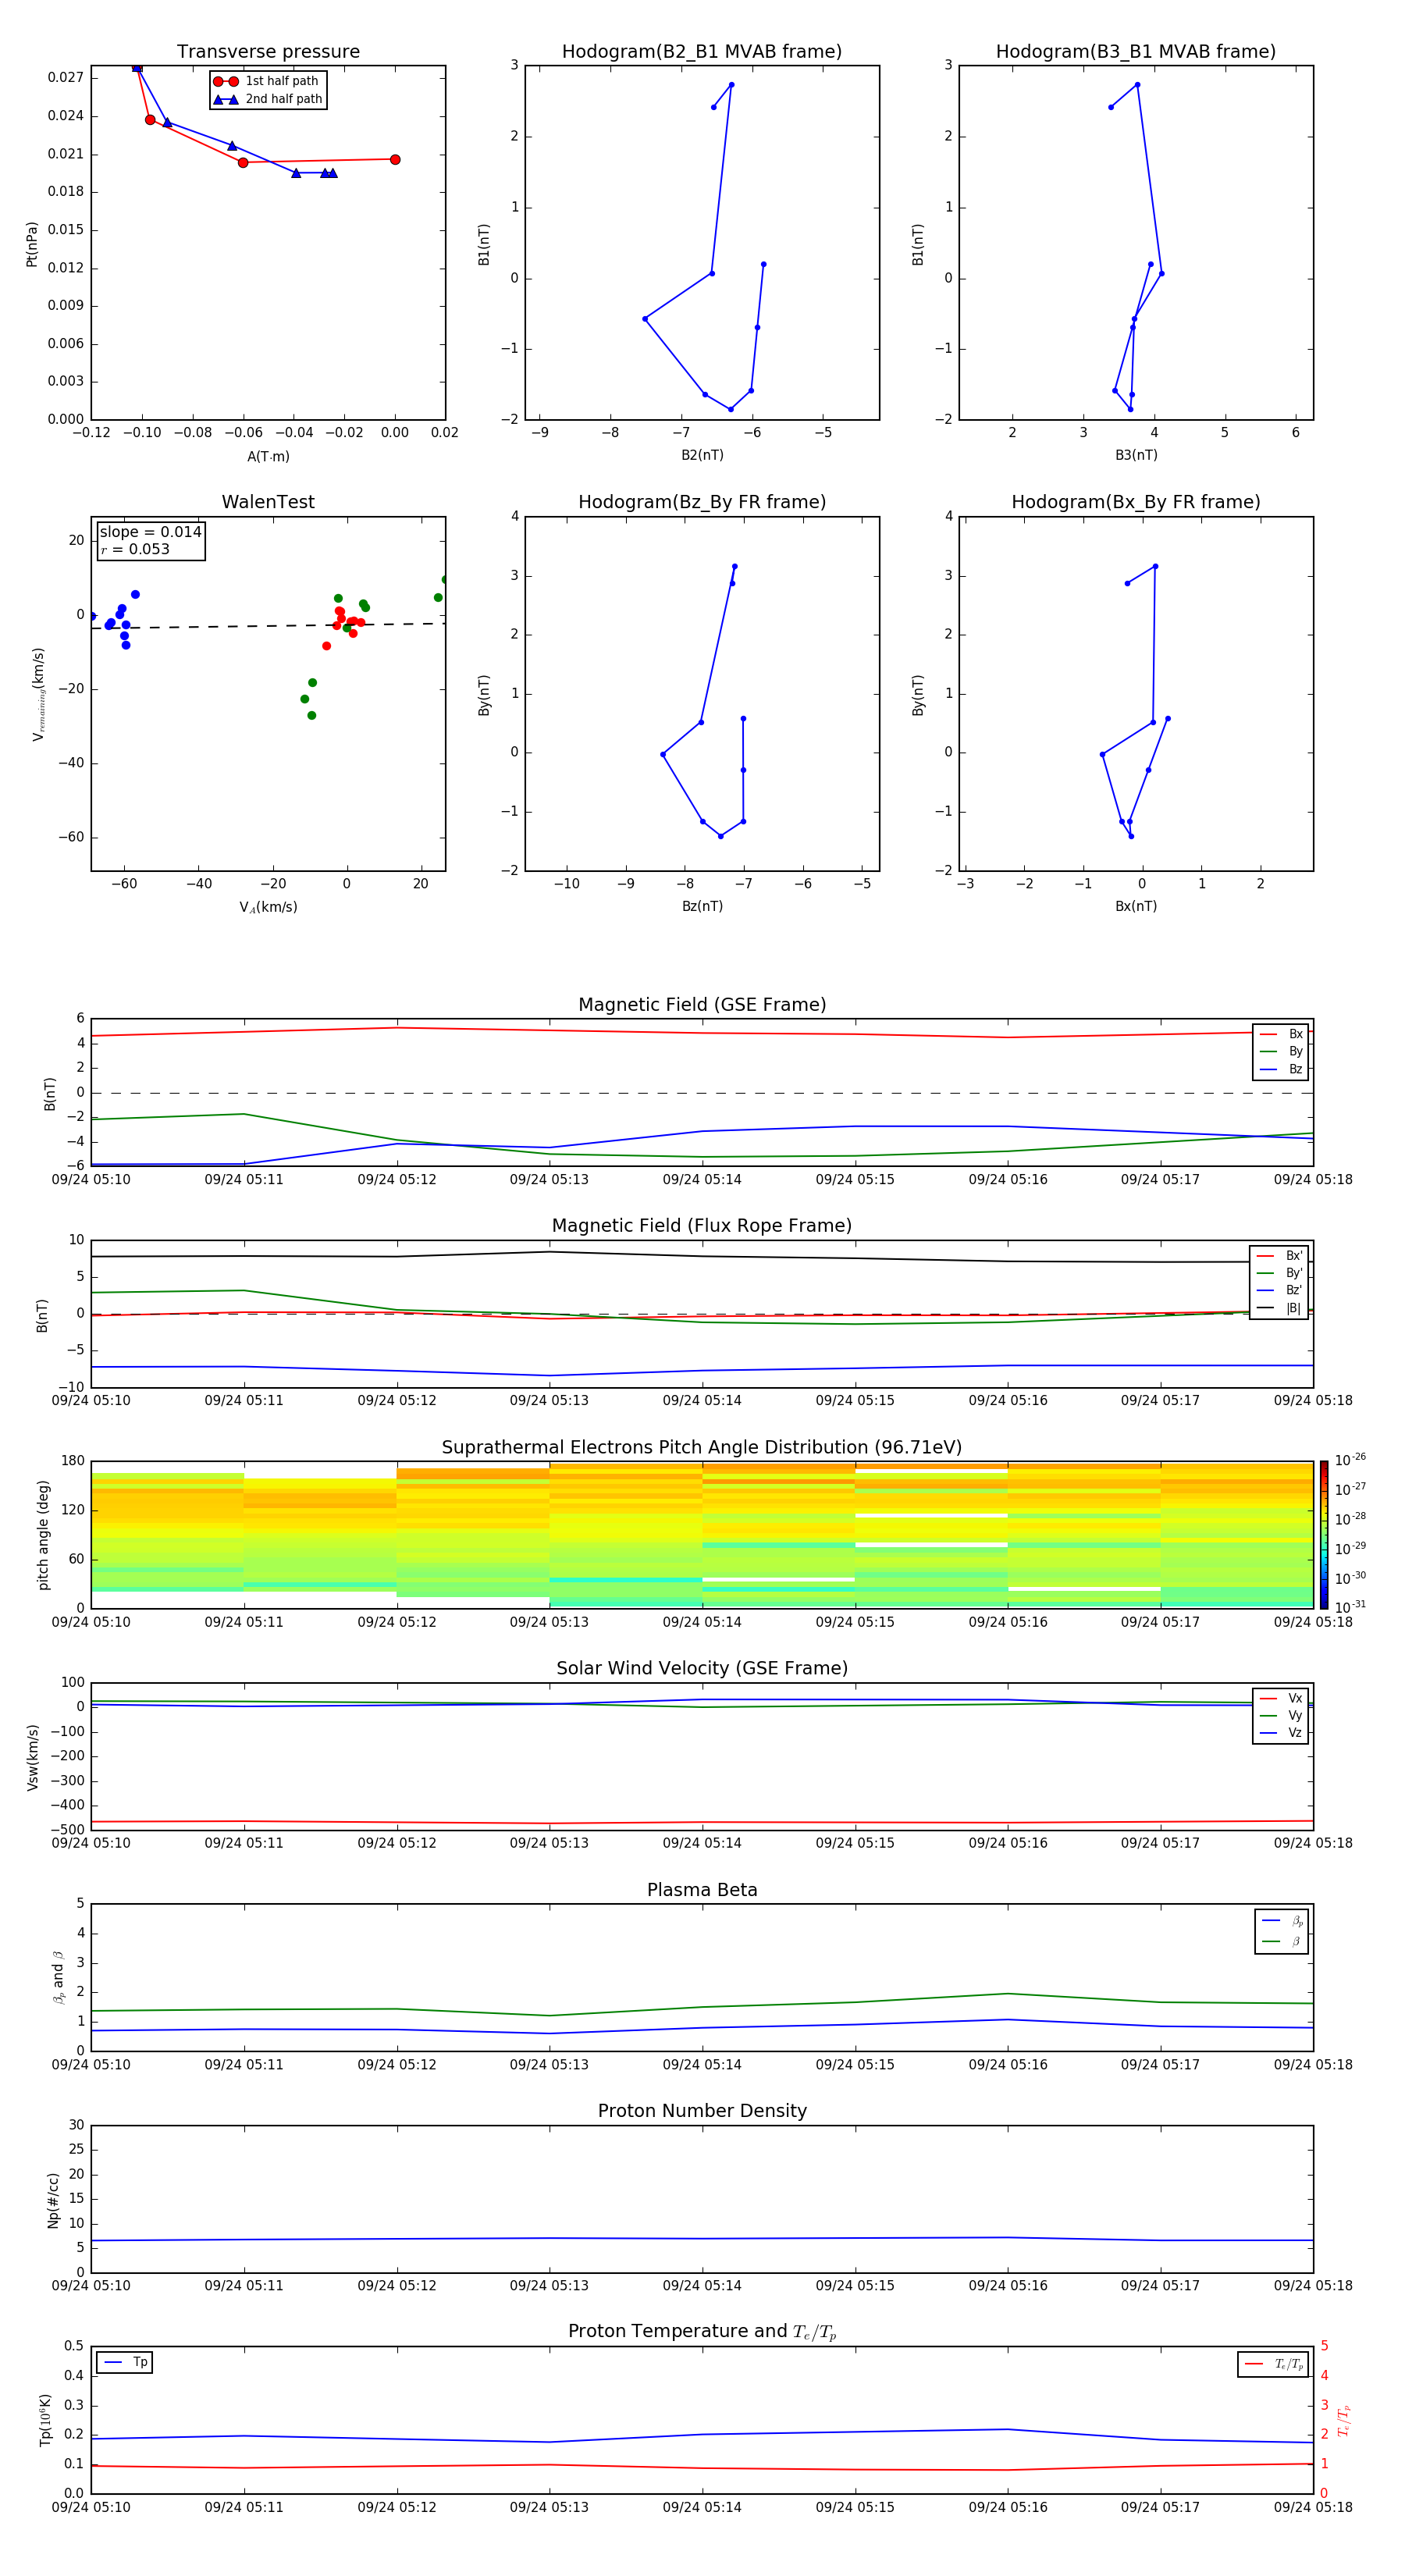Click the "Pt(nPa)" y-axis label

click(32, 244)
